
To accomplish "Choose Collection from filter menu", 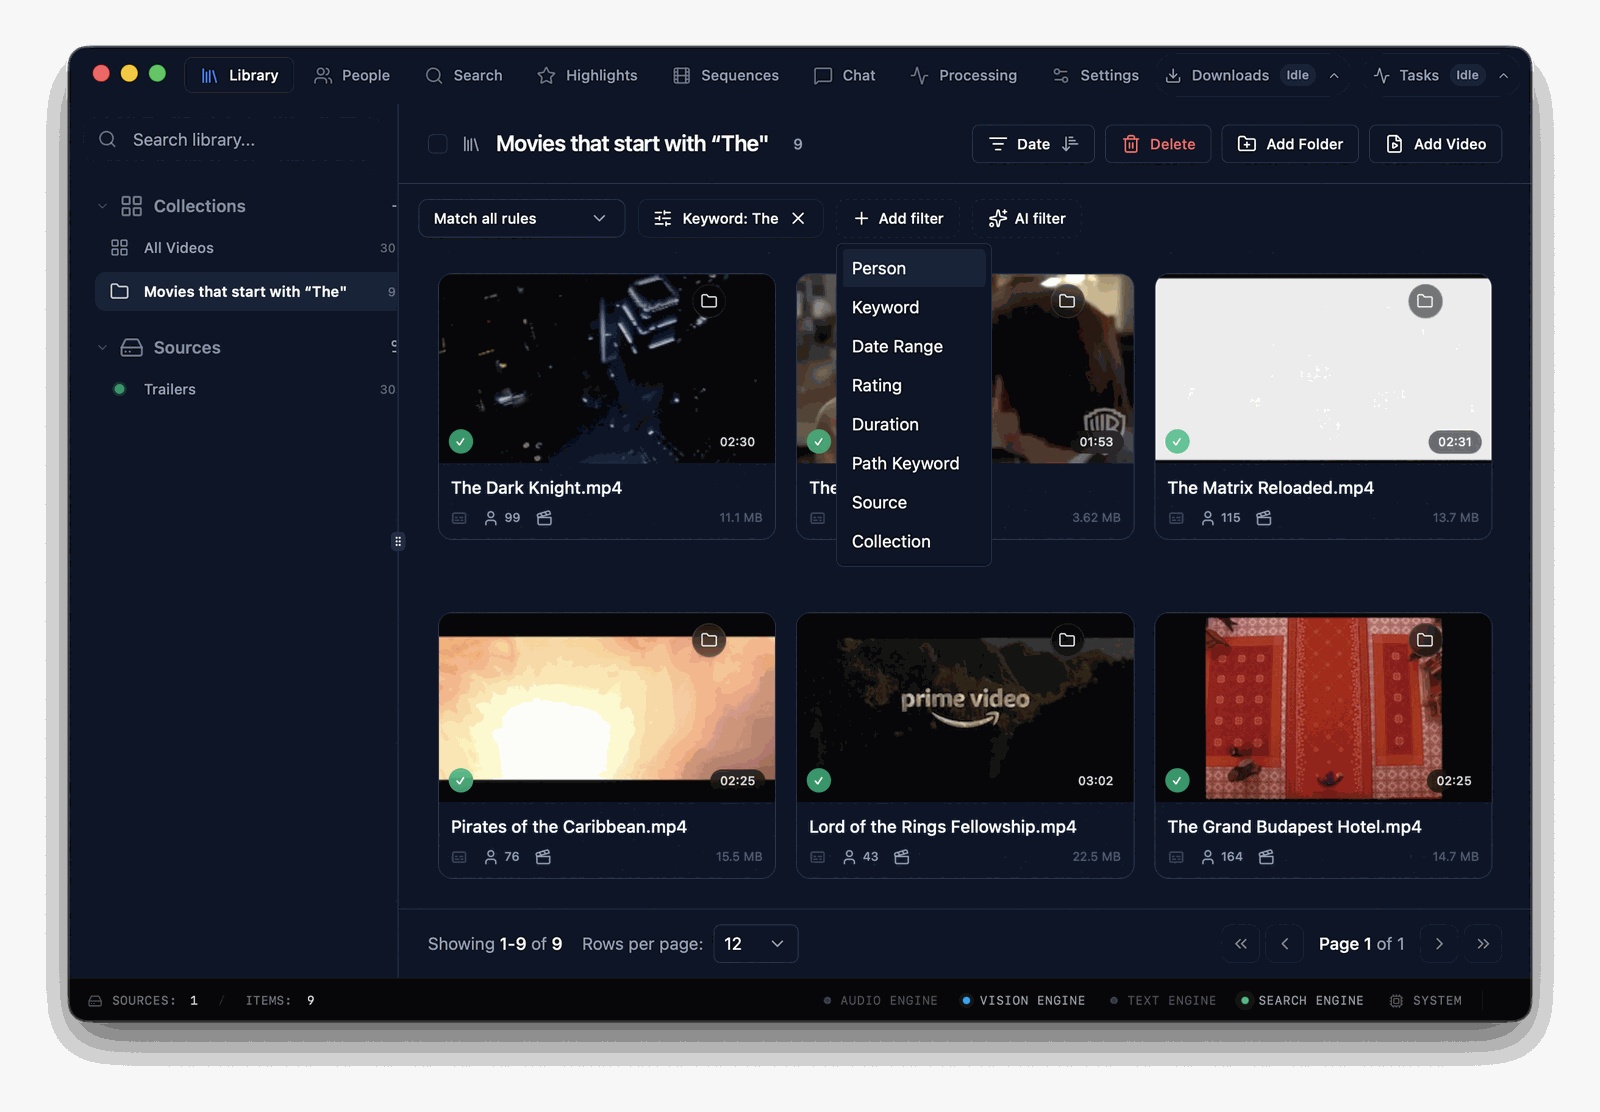I will (x=914, y=541).
